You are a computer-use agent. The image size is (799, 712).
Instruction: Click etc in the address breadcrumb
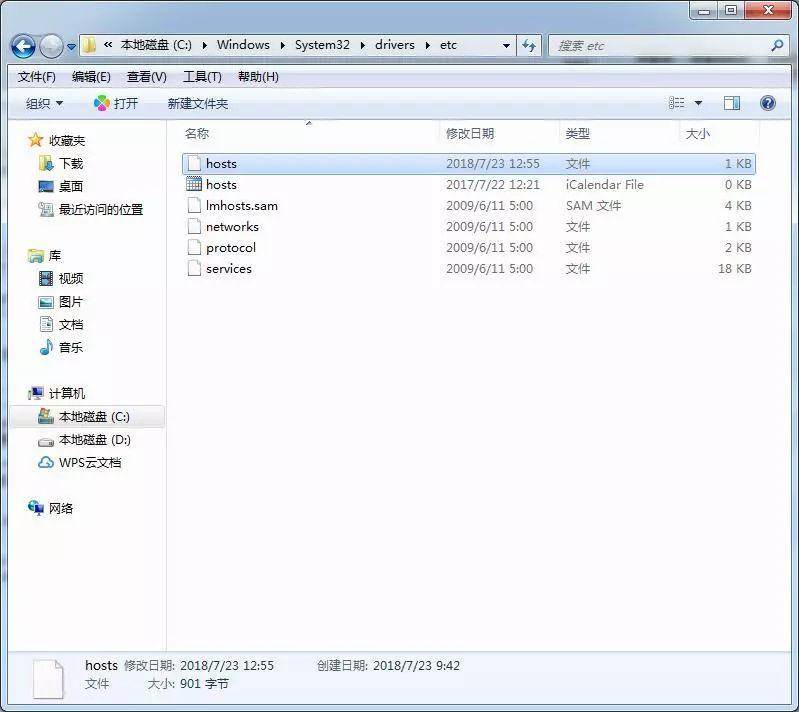448,45
